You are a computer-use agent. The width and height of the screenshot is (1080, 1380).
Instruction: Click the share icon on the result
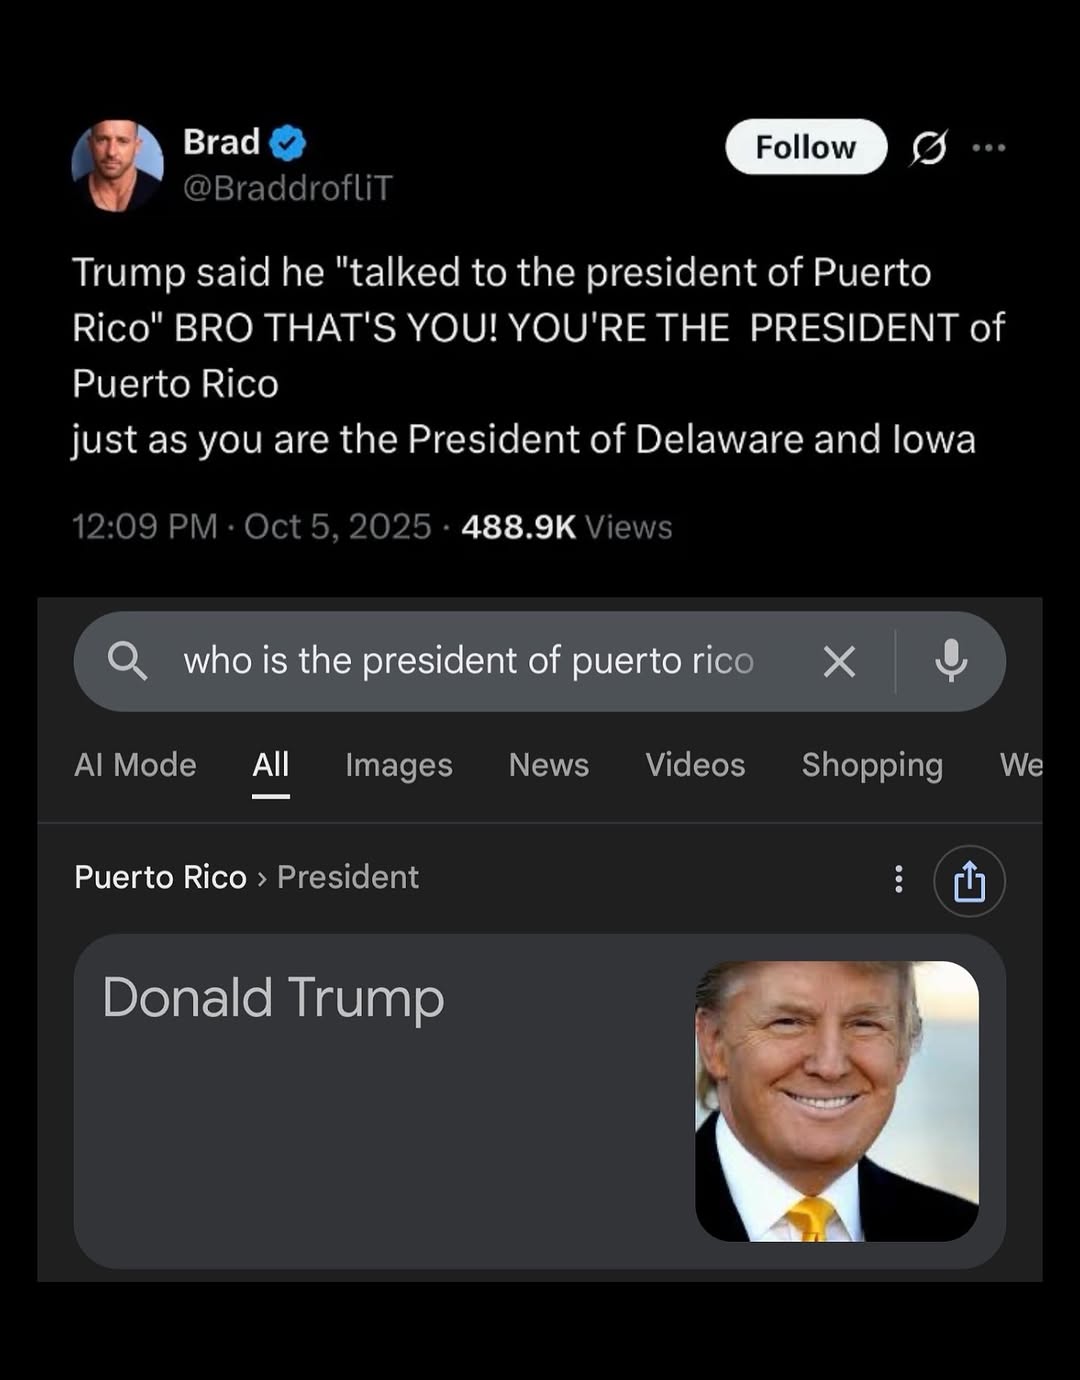[x=969, y=881]
